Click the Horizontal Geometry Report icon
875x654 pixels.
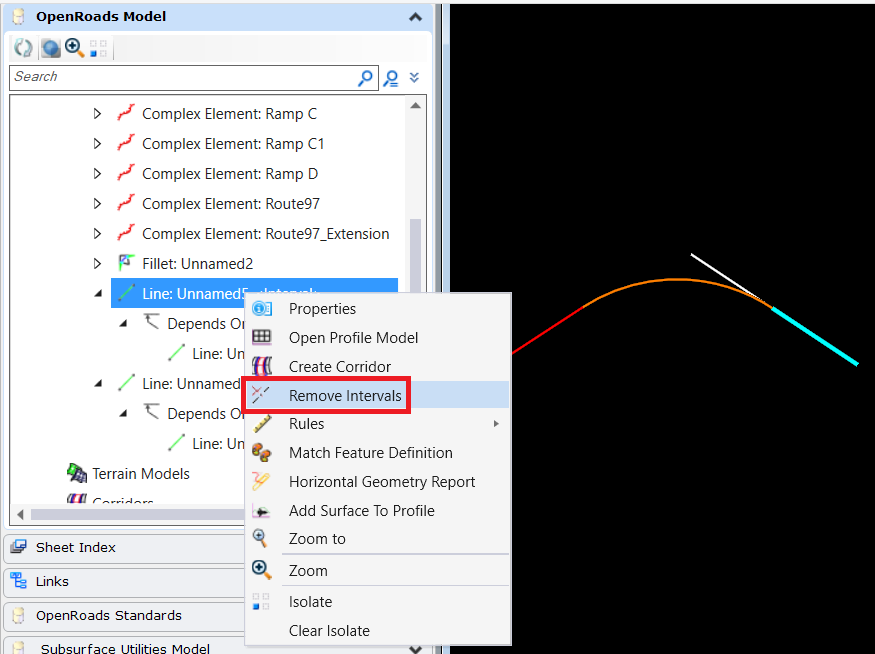(261, 482)
